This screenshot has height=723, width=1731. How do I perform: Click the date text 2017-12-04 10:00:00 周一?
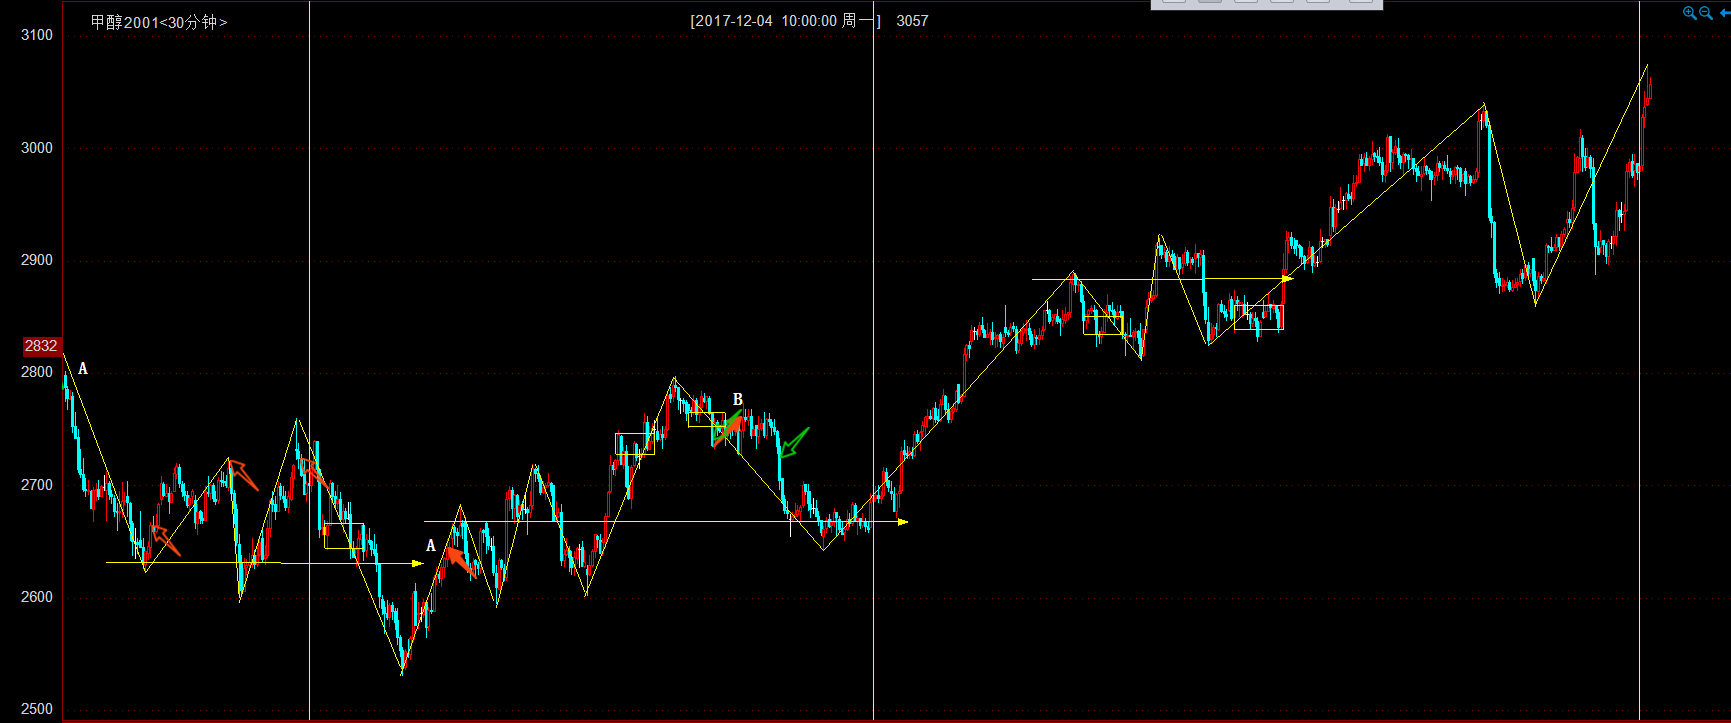pos(785,21)
